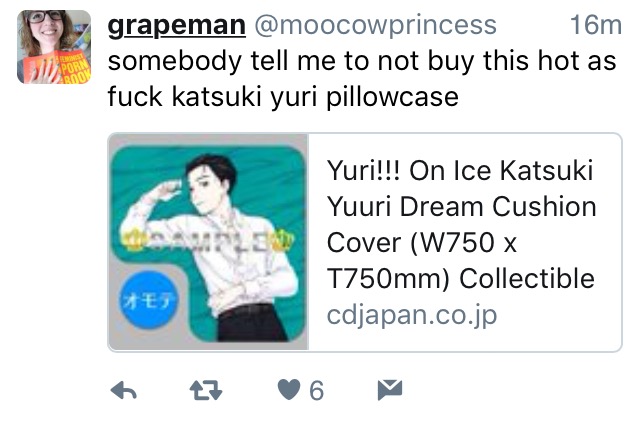This screenshot has height=421, width=640.
Task: Click the blue オモテ circle badge
Action: click(149, 300)
